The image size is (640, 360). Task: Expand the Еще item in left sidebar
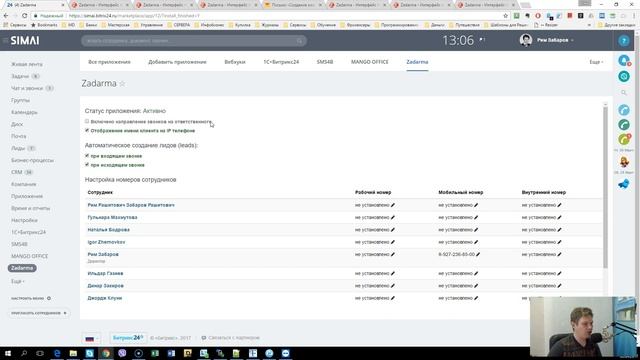click(18, 281)
